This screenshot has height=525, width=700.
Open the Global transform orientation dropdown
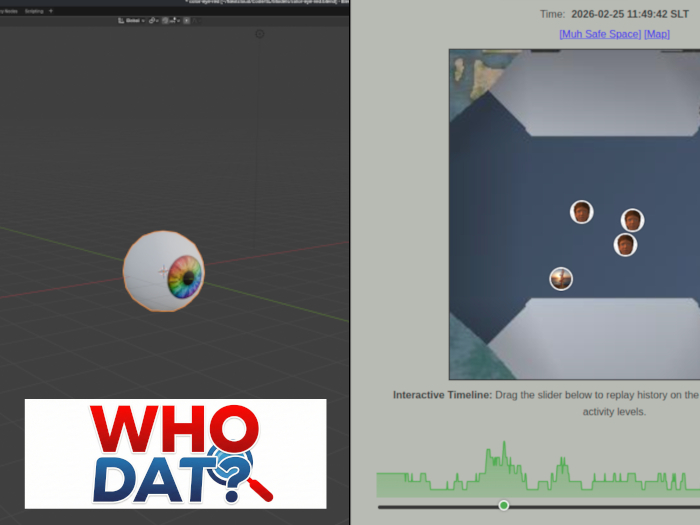[x=132, y=21]
